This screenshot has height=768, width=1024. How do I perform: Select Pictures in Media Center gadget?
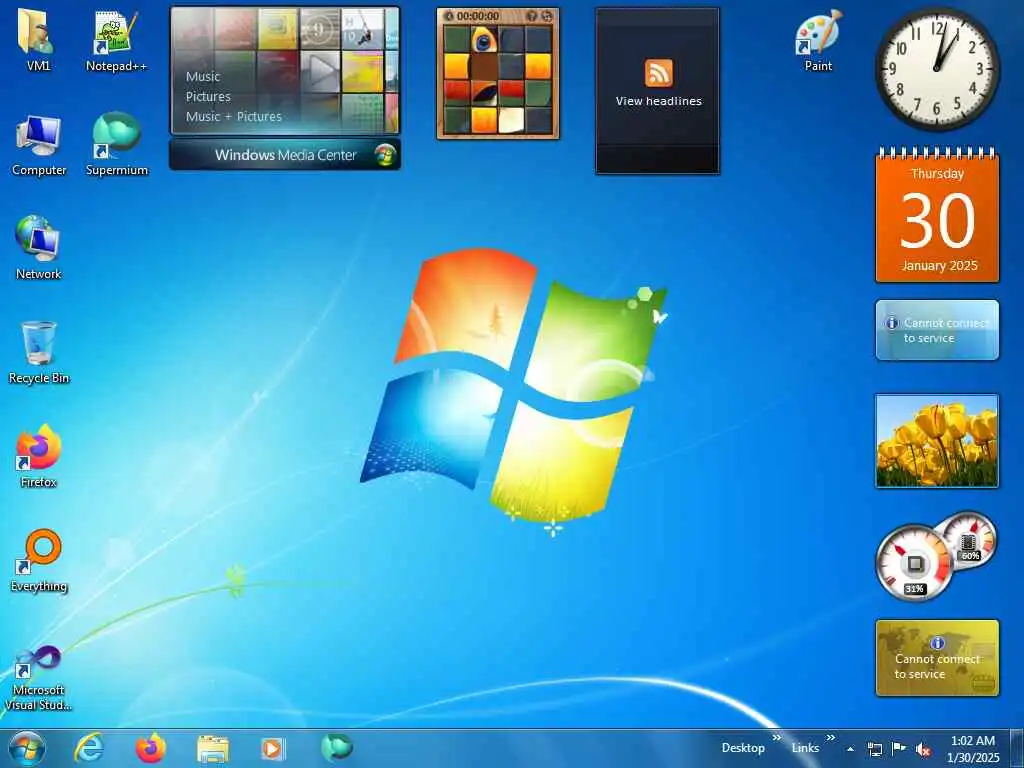208,97
